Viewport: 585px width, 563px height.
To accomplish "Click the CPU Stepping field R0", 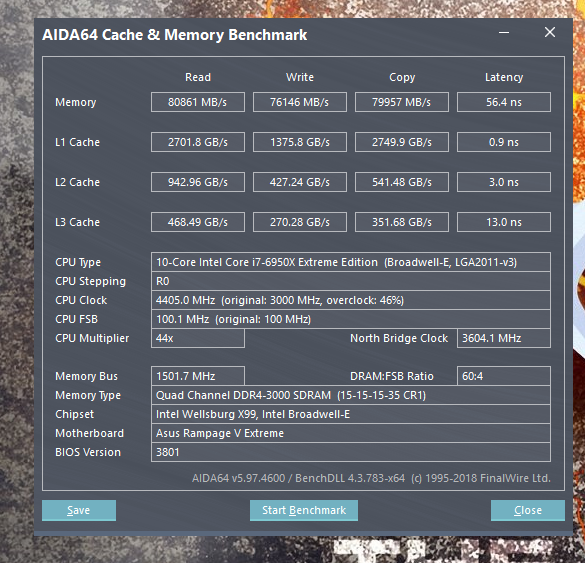I will tap(351, 281).
